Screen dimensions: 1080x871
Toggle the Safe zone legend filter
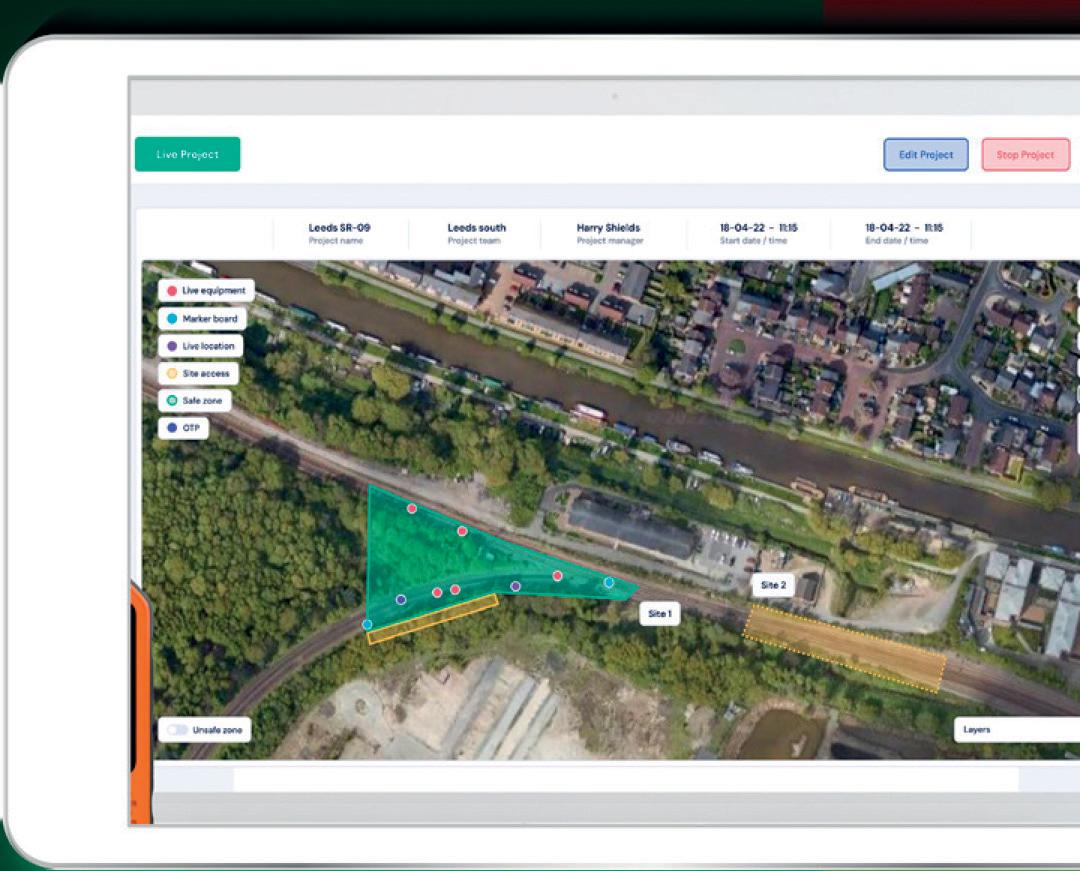click(x=194, y=401)
